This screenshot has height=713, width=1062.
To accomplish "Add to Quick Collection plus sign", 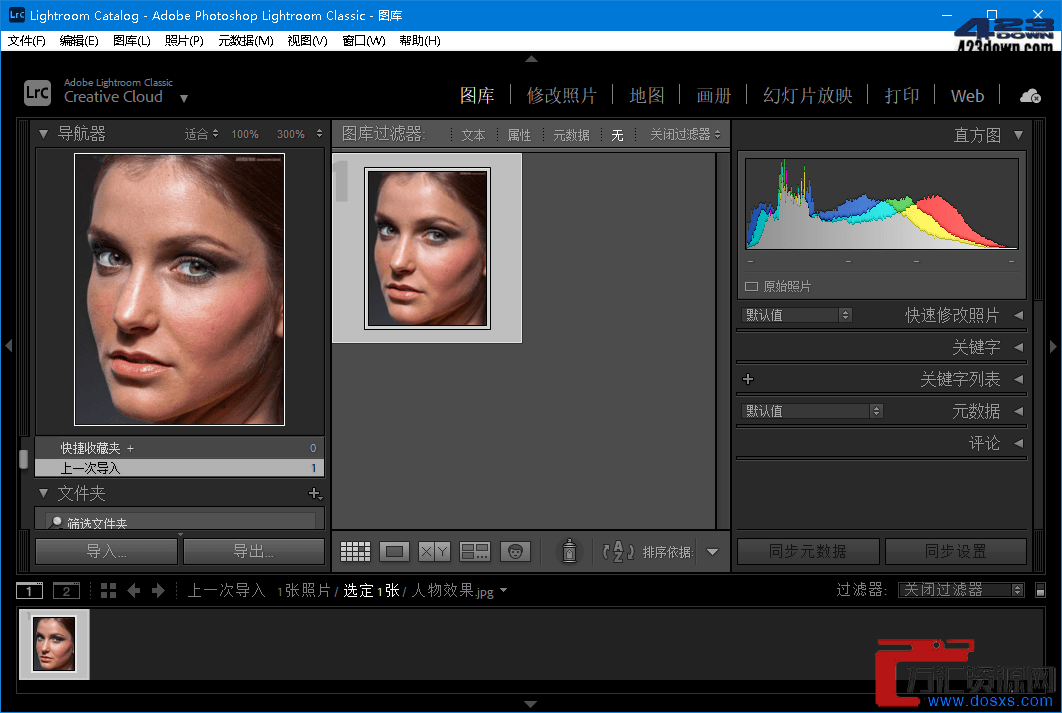I will click(x=130, y=448).
